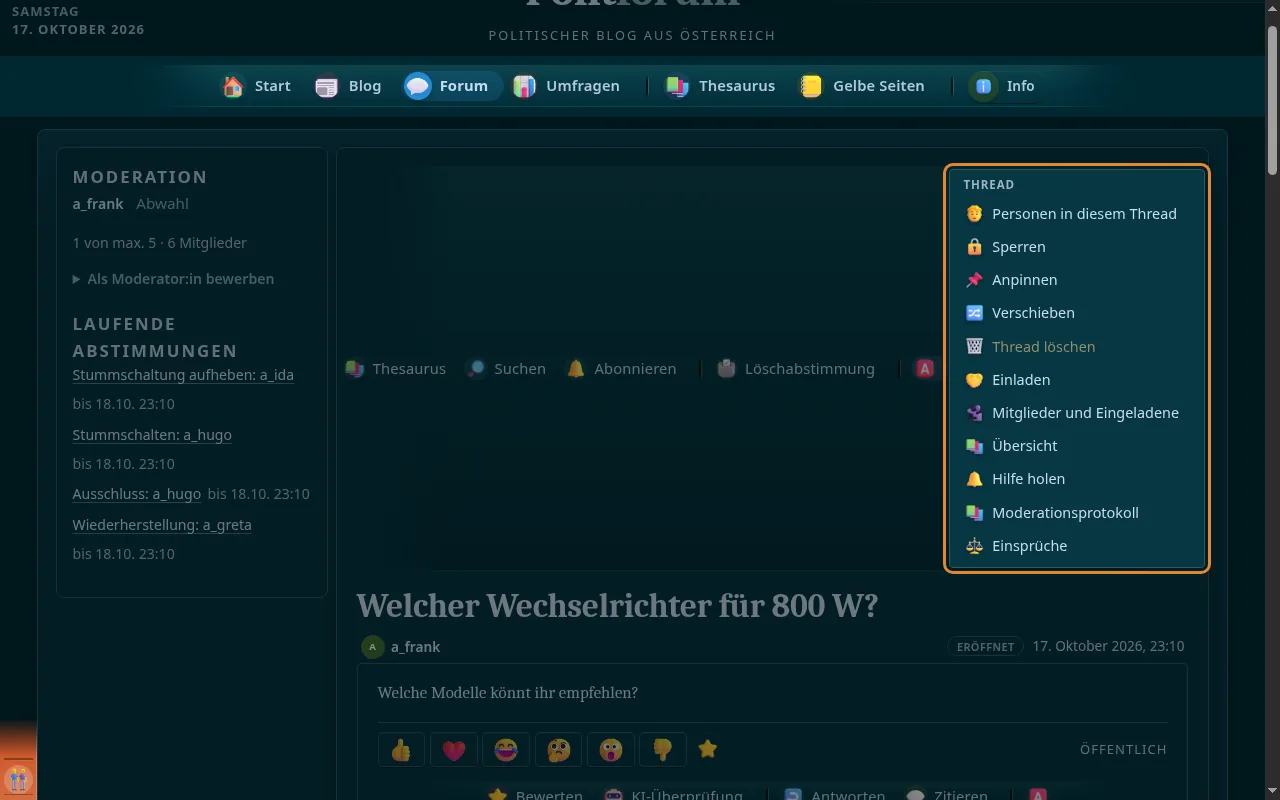Open Mitglieder und Eingeladene
The height and width of the screenshot is (800, 1280).
1077,413
